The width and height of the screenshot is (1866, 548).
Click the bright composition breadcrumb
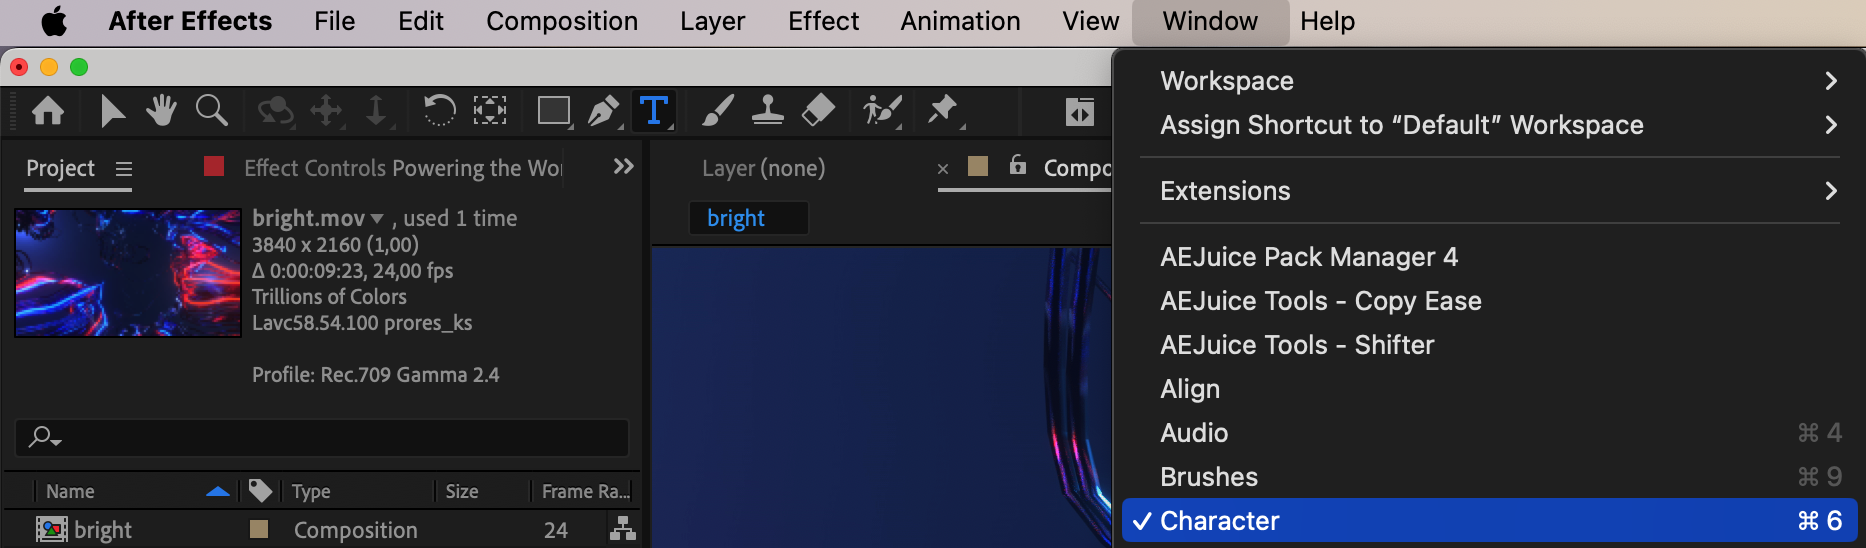tap(736, 218)
